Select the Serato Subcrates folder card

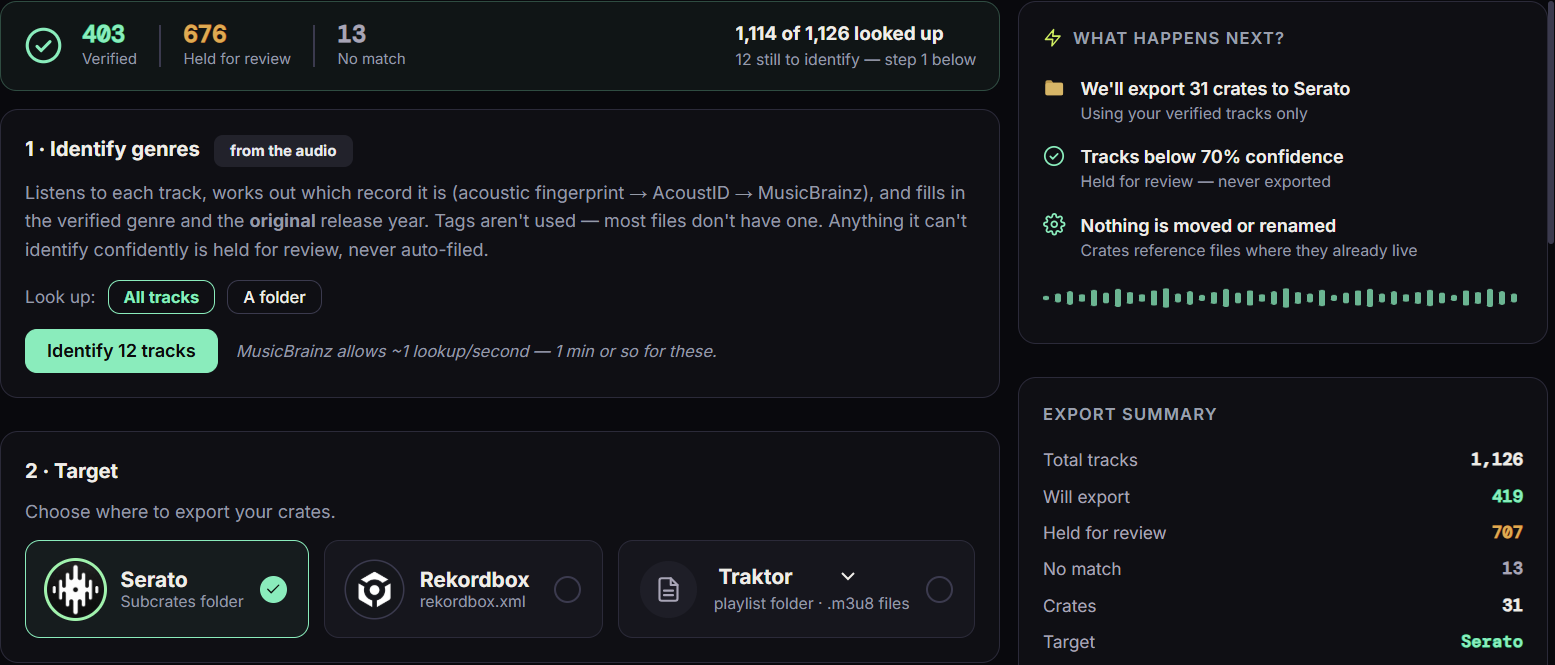167,589
